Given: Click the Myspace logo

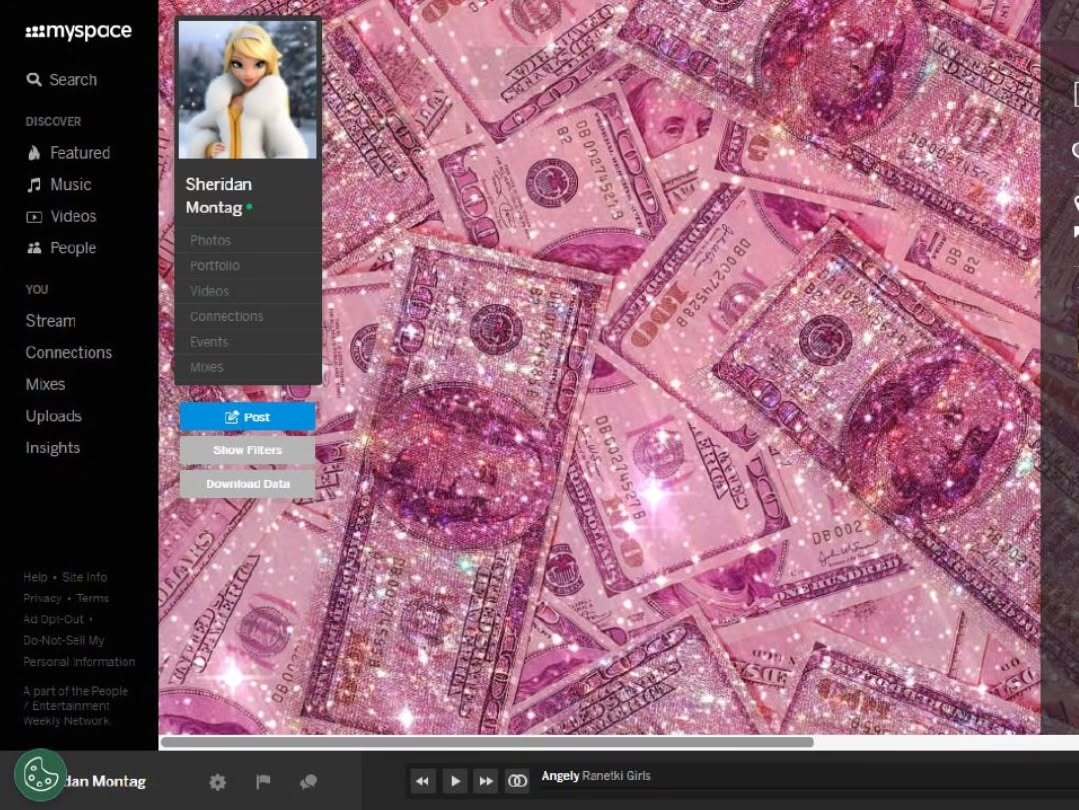Looking at the screenshot, I should 78,32.
